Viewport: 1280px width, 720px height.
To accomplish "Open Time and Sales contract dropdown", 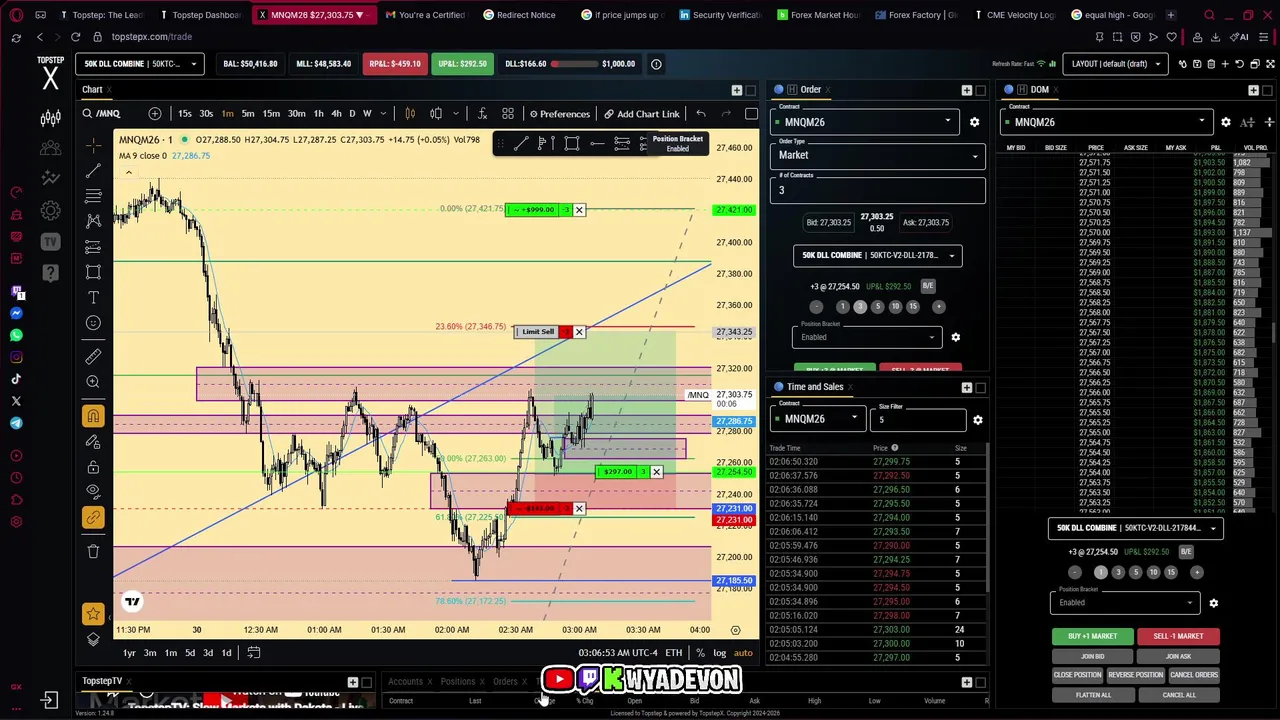I will point(816,419).
